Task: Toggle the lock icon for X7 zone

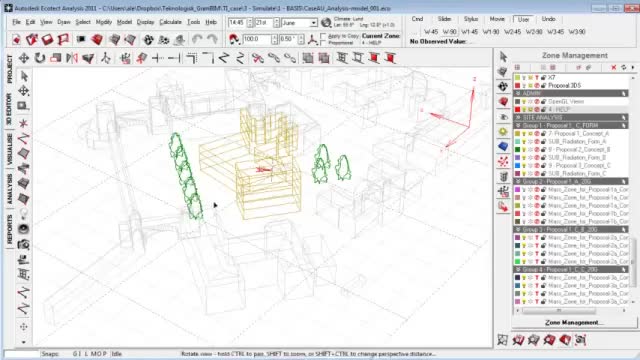Action: 543,78
